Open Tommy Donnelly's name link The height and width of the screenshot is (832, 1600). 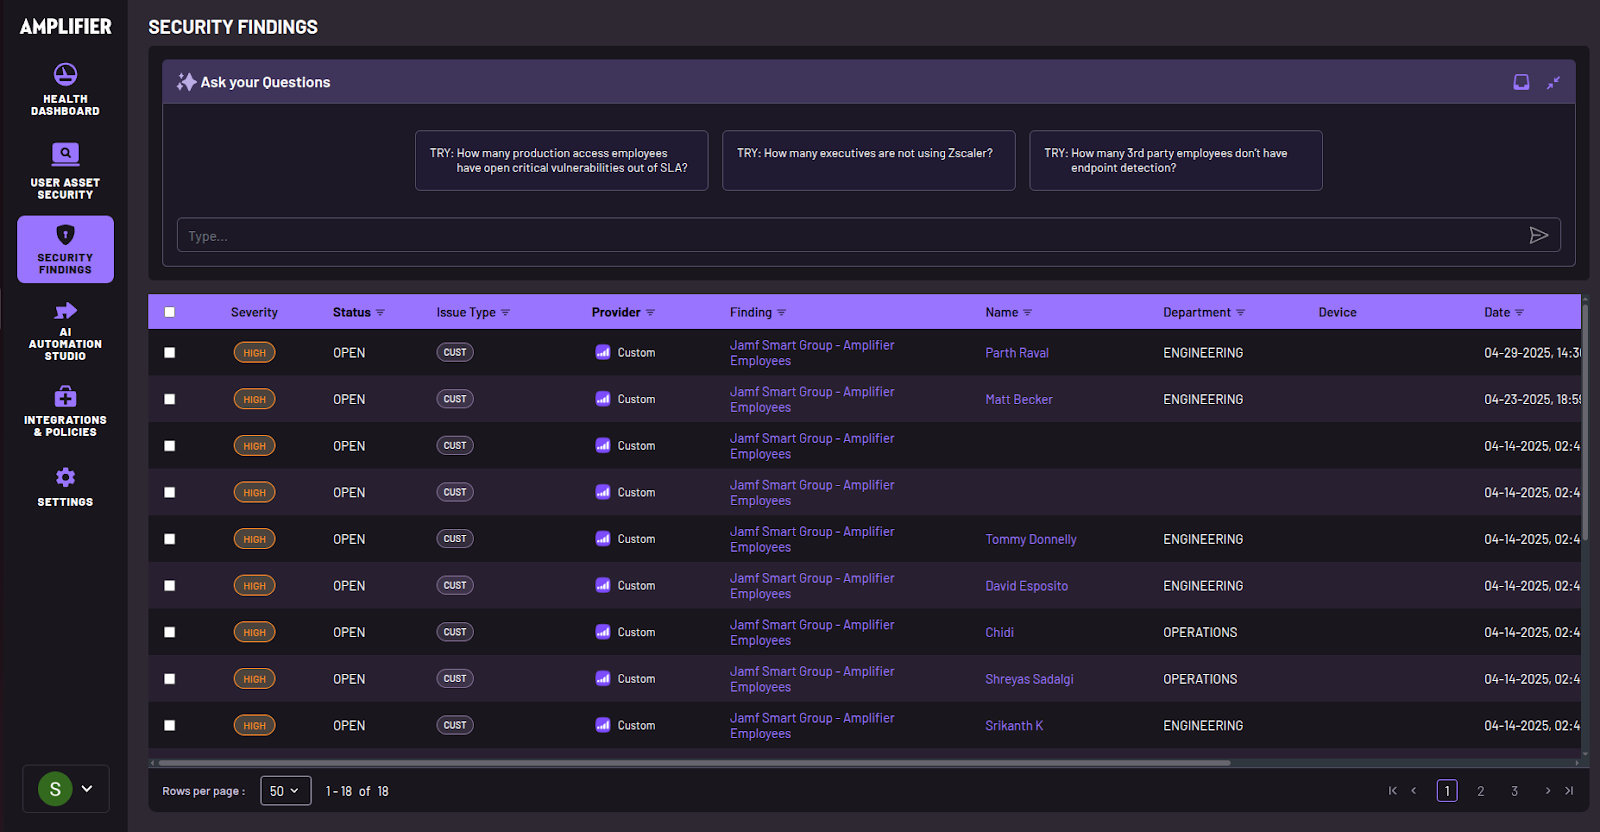click(1031, 539)
